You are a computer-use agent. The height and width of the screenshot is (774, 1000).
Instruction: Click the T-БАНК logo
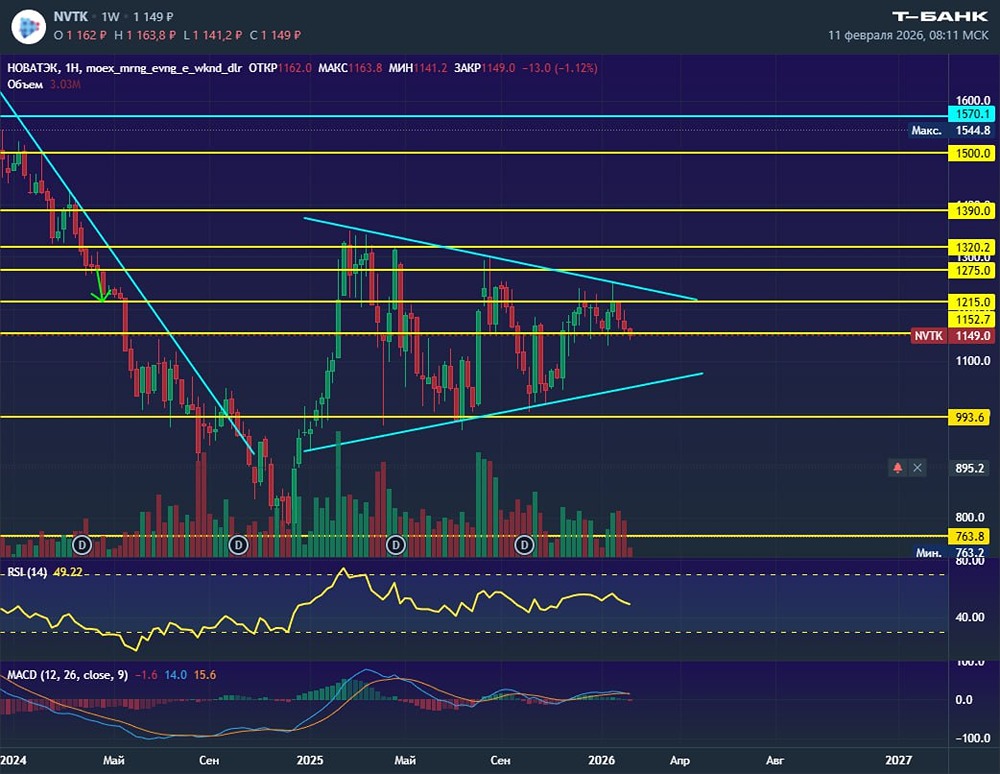tap(939, 17)
